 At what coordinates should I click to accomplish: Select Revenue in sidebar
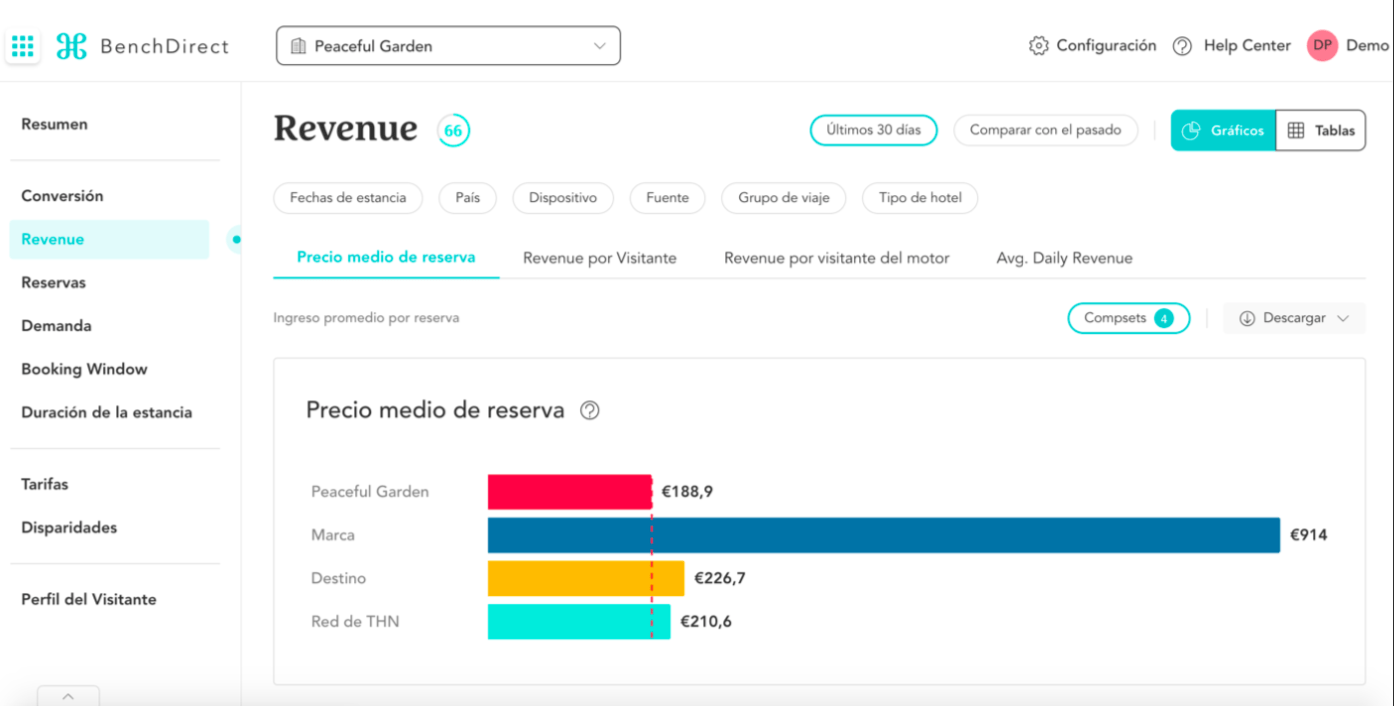[110, 239]
